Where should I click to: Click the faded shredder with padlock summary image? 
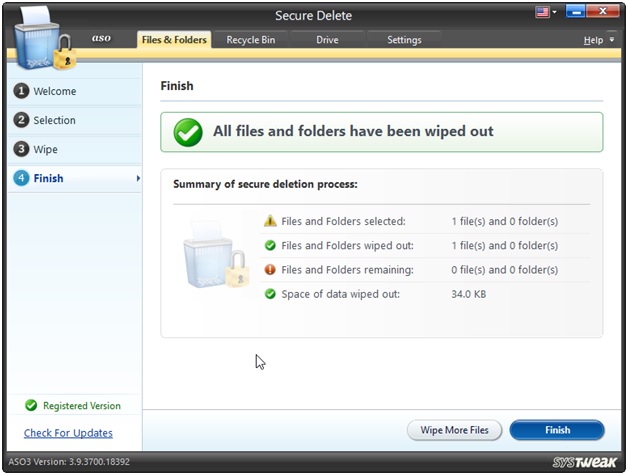tap(216, 254)
